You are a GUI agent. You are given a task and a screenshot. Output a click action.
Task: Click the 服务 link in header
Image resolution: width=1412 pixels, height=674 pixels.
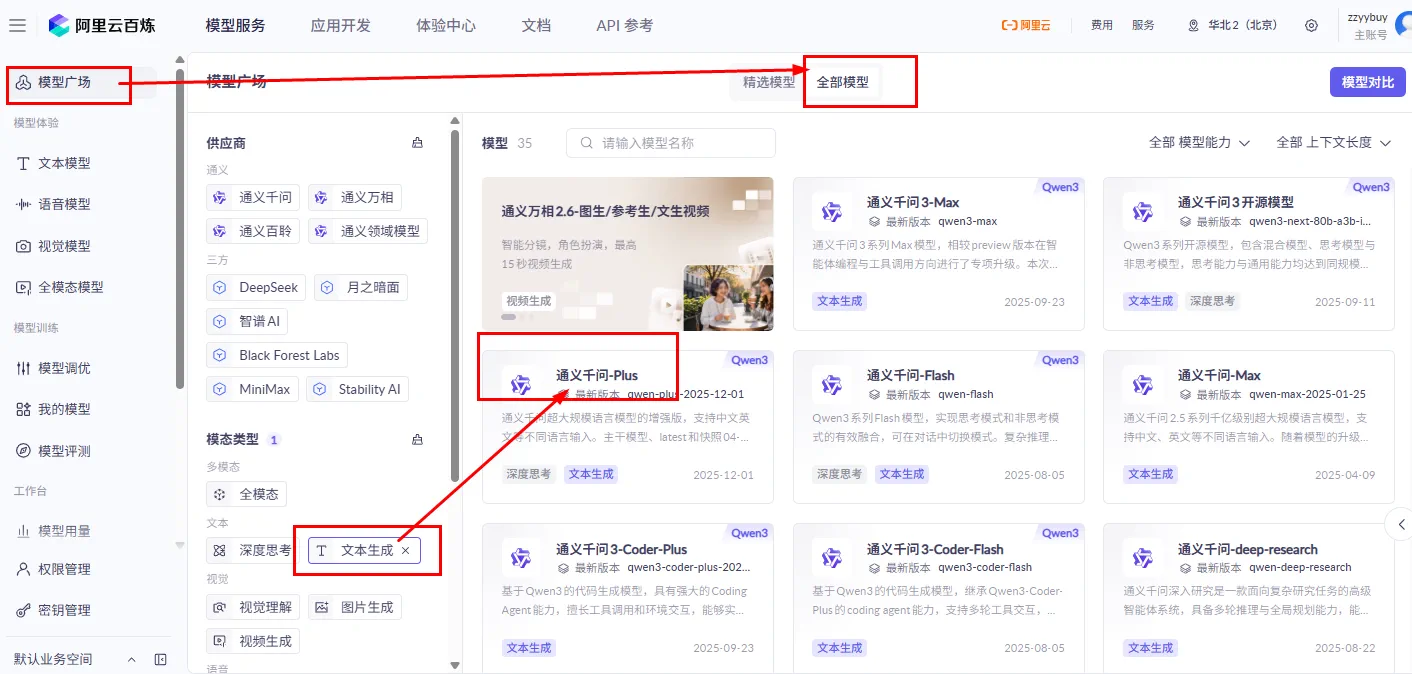pyautogui.click(x=1143, y=25)
